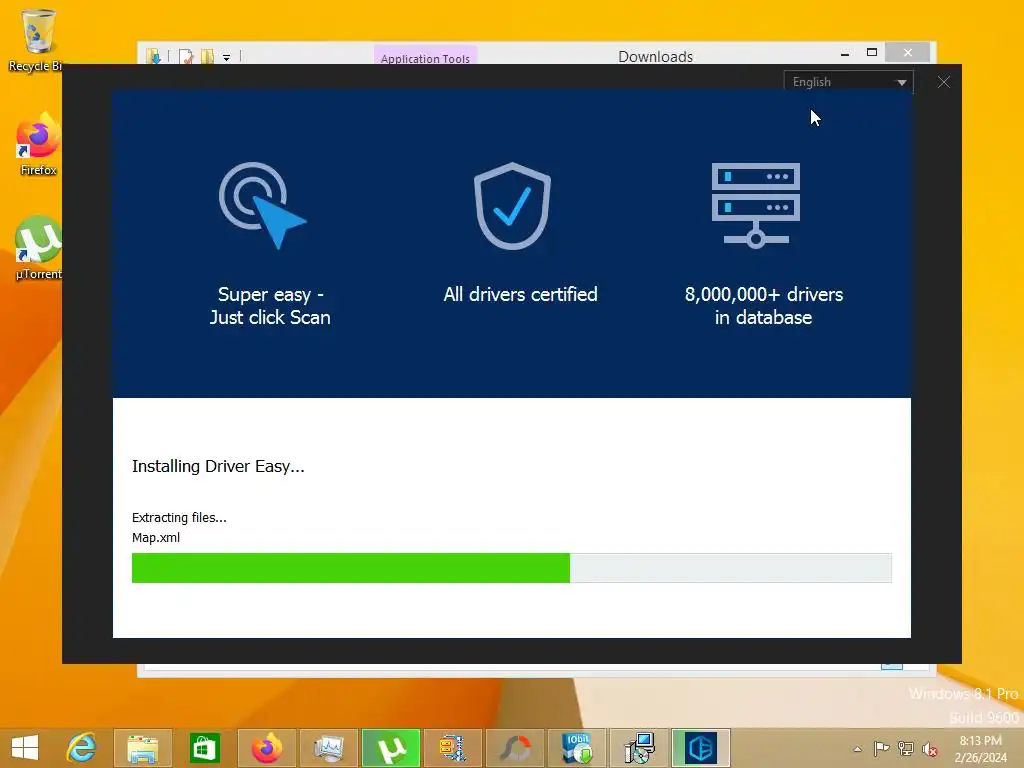Click the shield checkmark icon

[512, 206]
